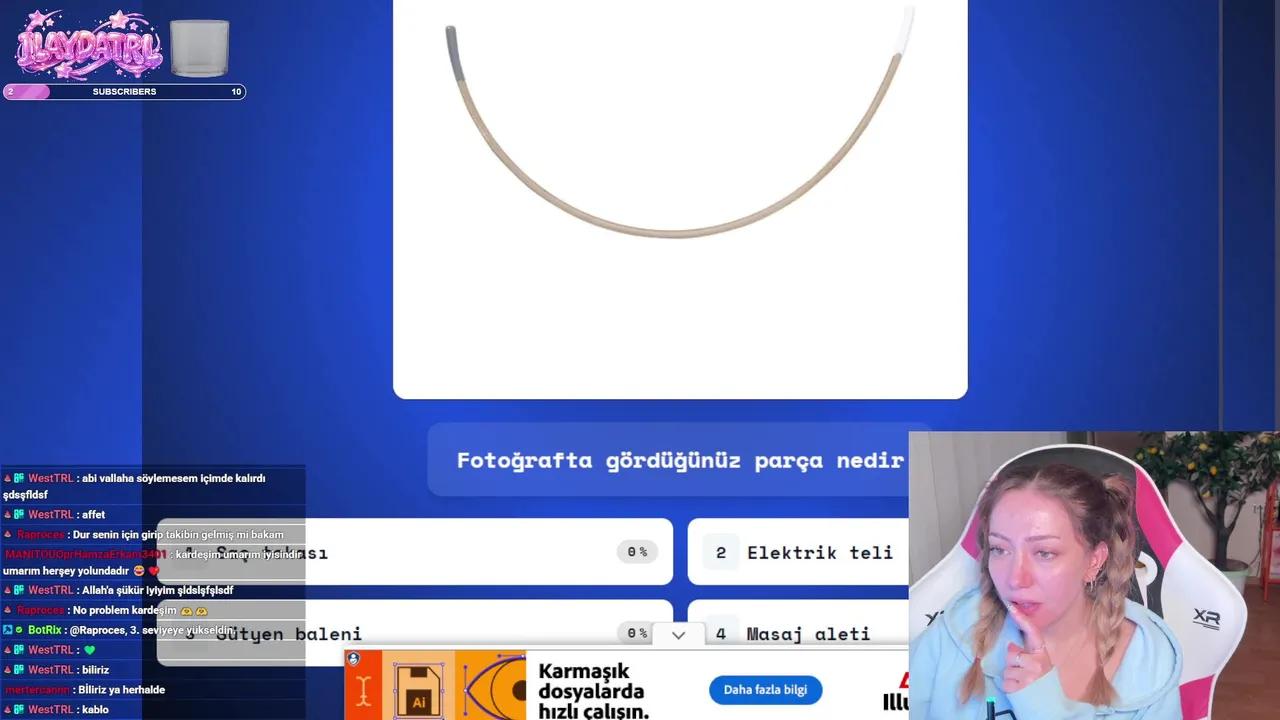Click the text cursor icon in Illustrator ad
The width and height of the screenshot is (1280, 720).
pyautogui.click(x=363, y=692)
